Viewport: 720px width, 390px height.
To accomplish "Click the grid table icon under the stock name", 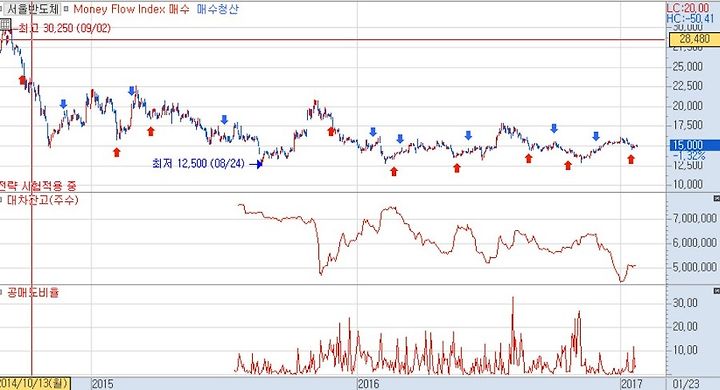I will (5, 25).
